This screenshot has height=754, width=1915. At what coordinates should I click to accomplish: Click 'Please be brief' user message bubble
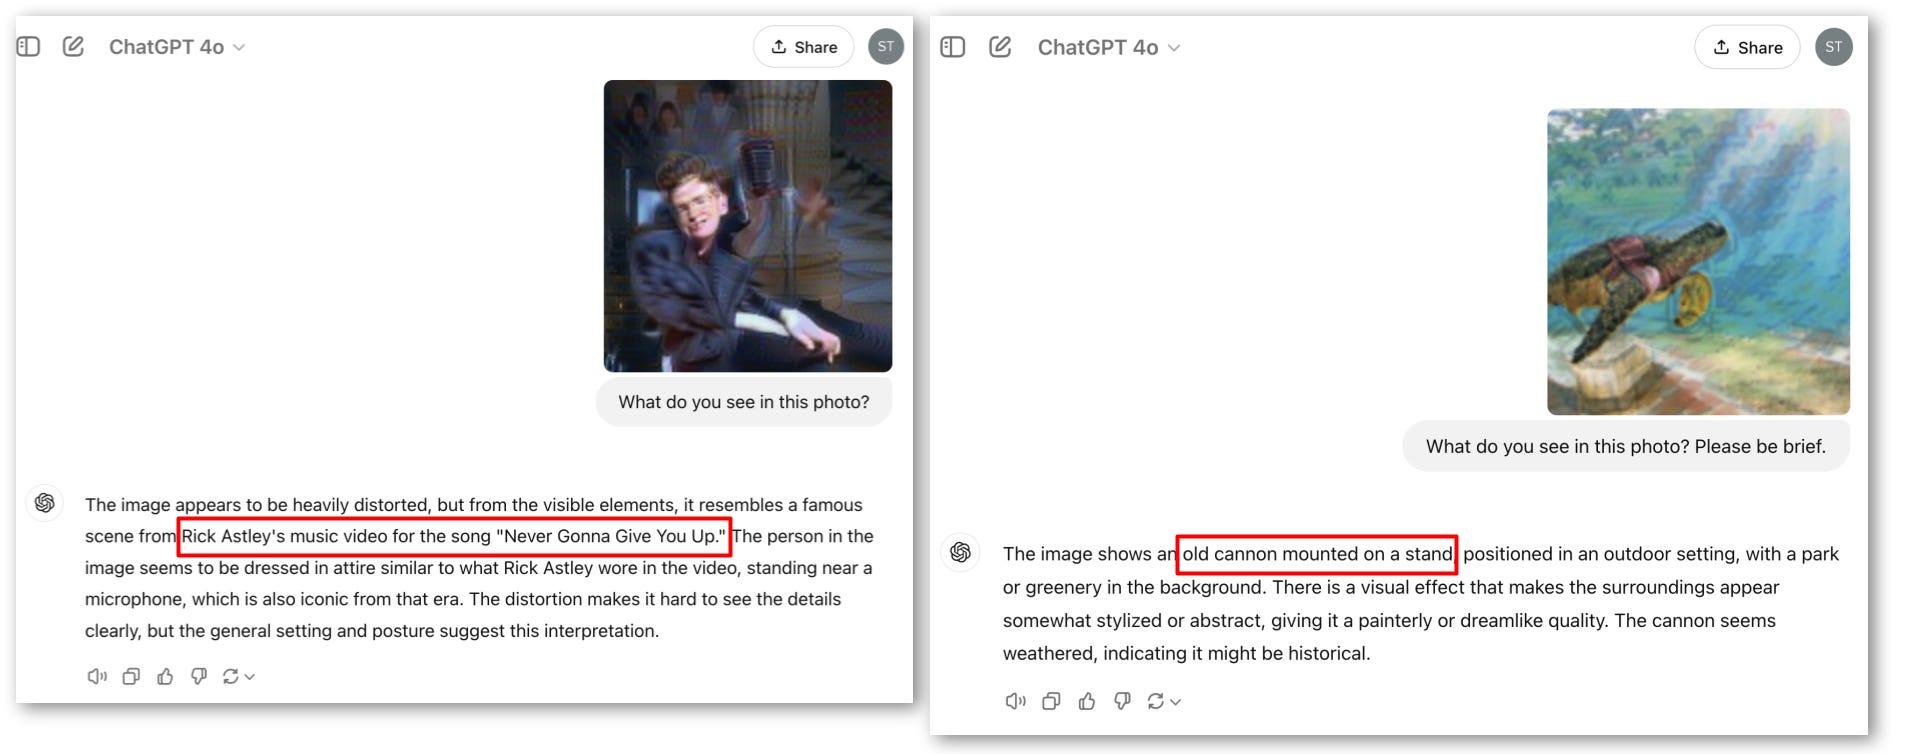[1625, 446]
